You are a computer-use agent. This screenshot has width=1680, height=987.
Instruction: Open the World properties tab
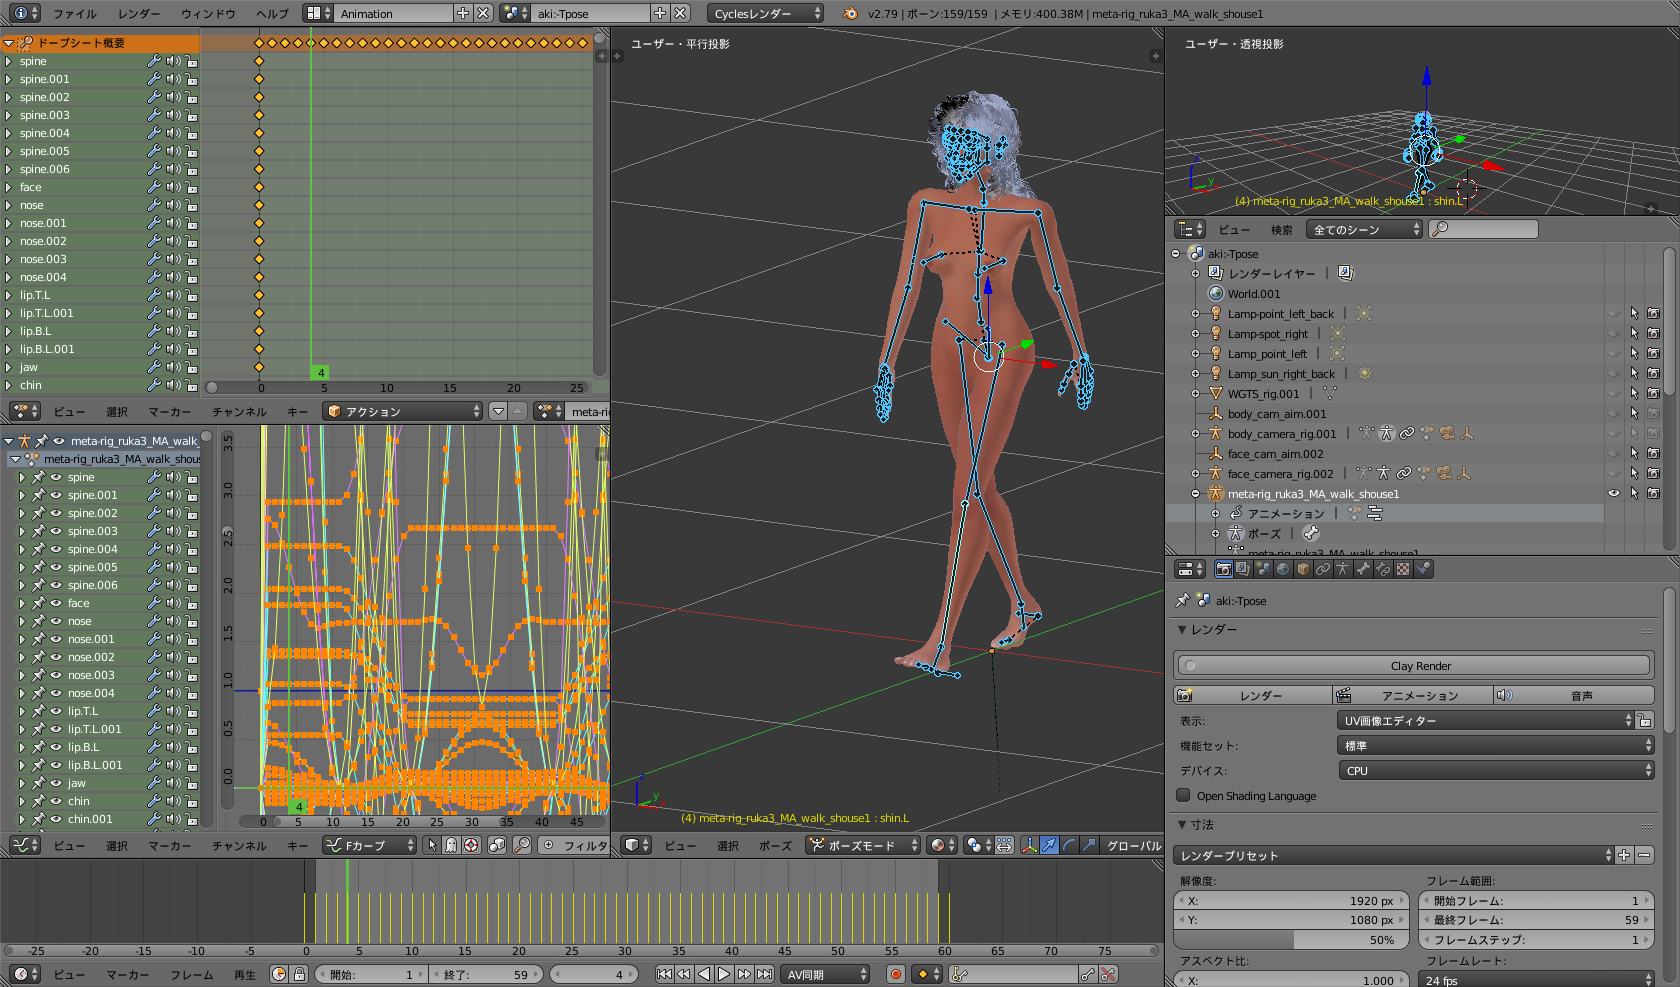(1283, 569)
